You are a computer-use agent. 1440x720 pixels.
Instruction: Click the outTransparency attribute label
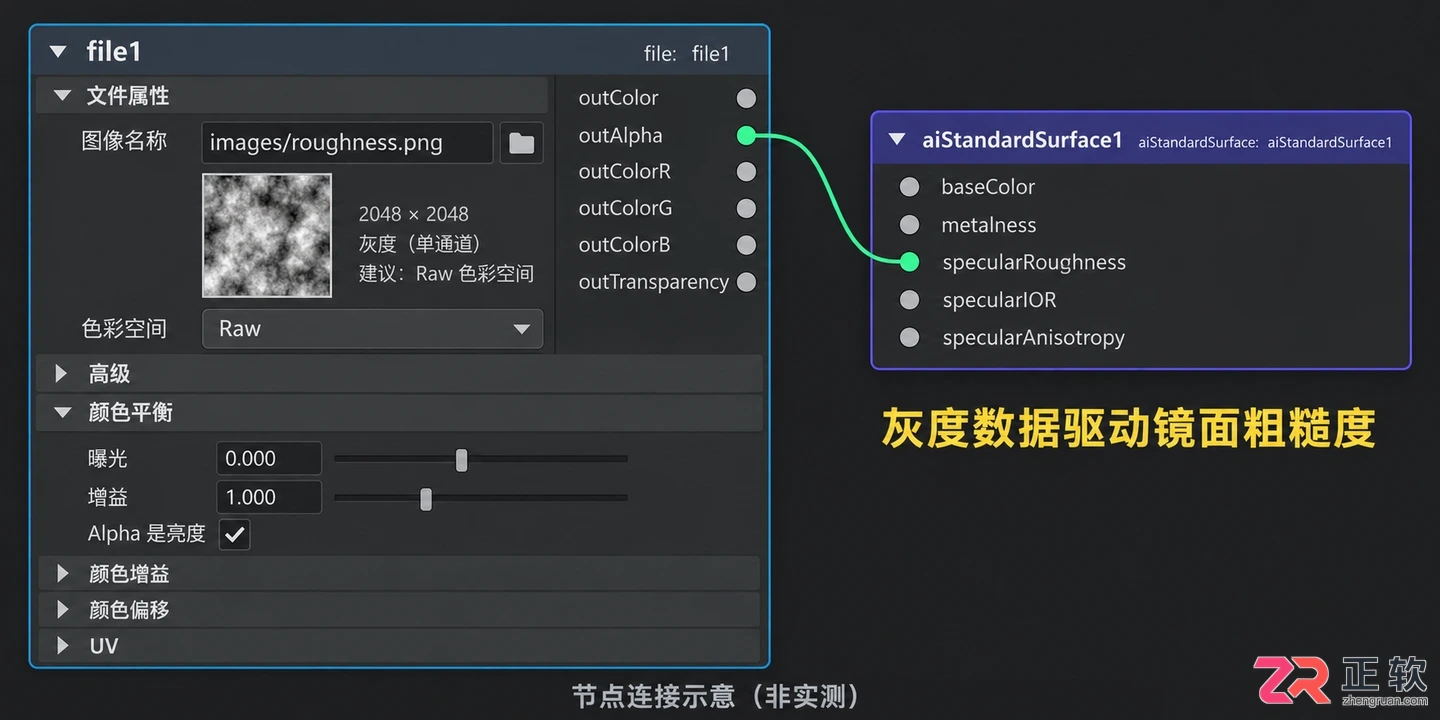tap(653, 282)
